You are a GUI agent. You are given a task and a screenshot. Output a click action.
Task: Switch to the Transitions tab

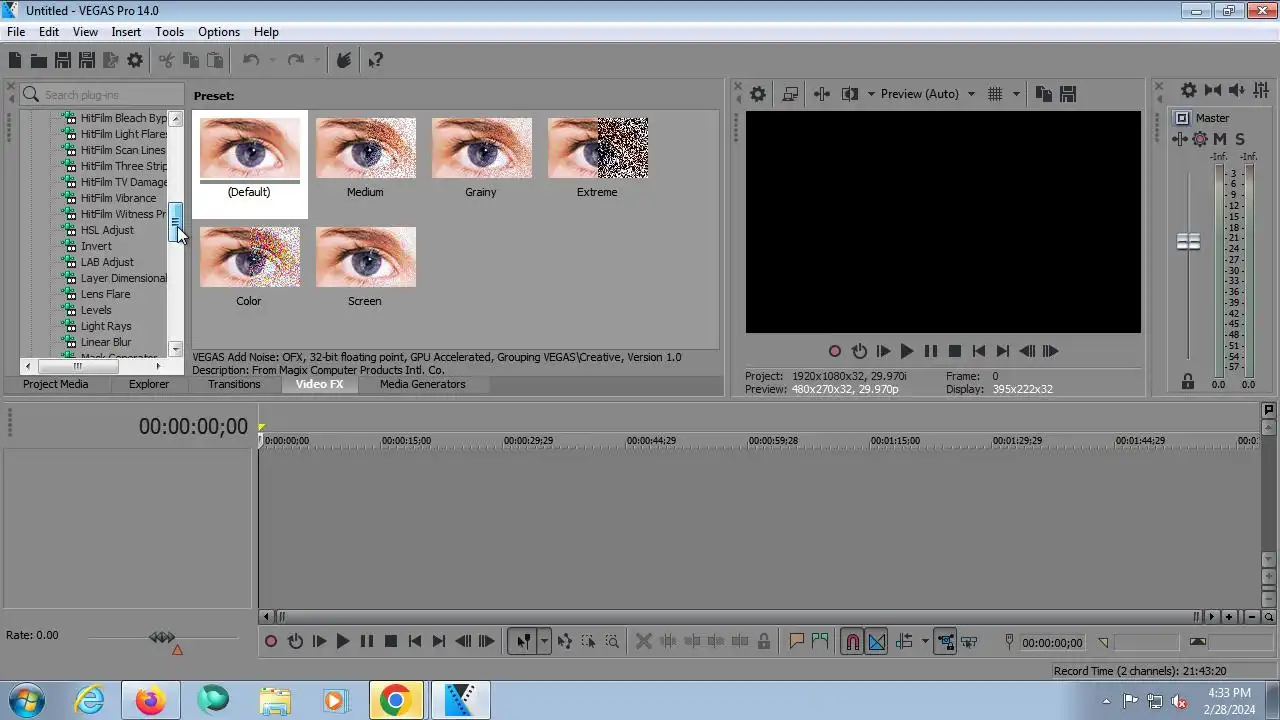pos(234,384)
